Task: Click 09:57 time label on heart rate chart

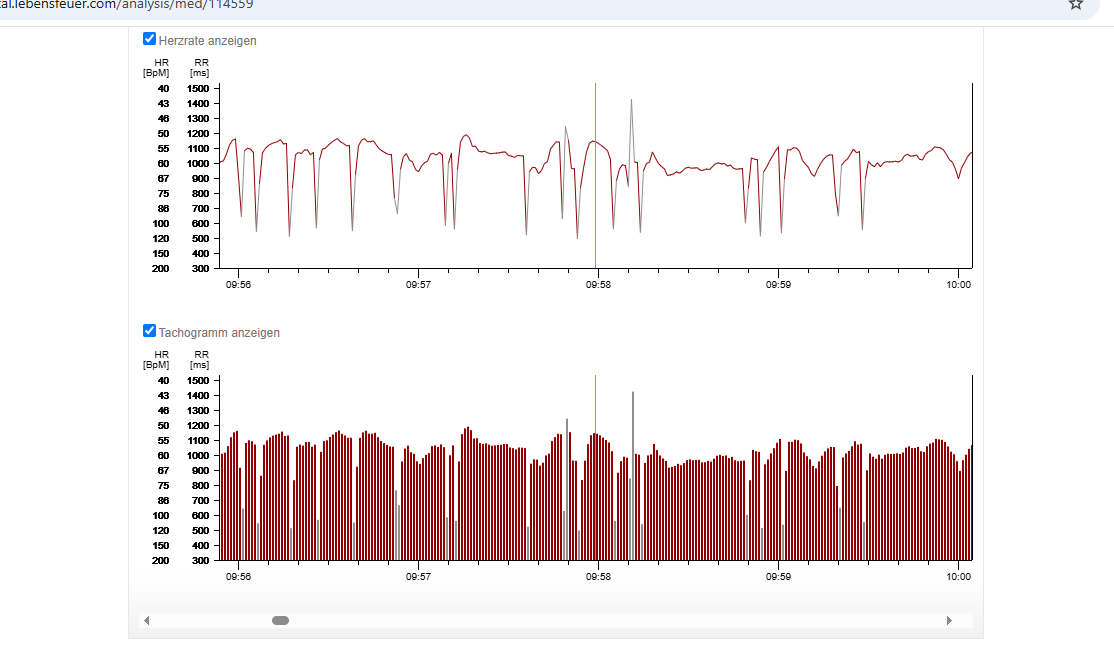Action: [418, 285]
